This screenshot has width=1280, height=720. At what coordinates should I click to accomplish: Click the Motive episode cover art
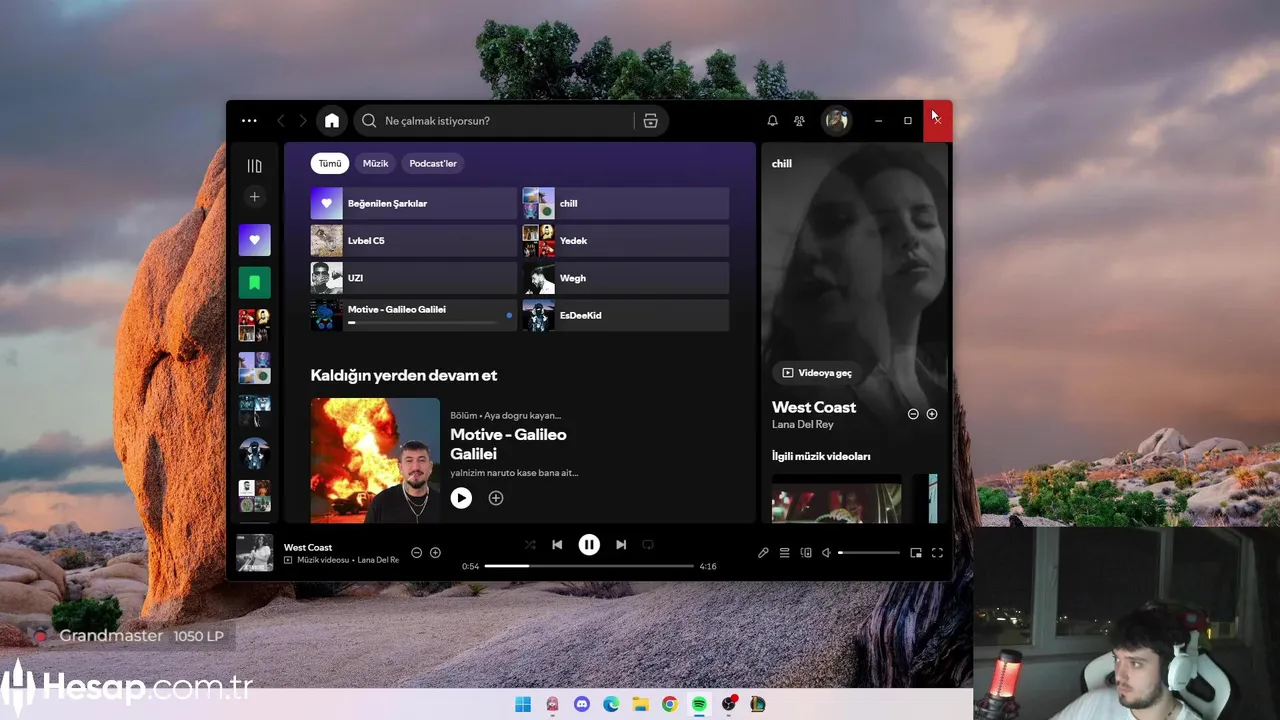(375, 460)
